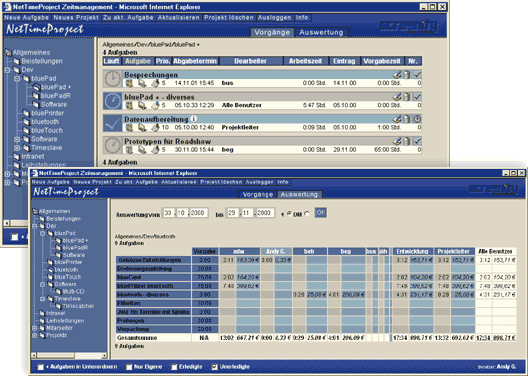This screenshot has width=528, height=376.
Task: Click the Internet Explorer icon in front window title bar
Action: [34, 173]
